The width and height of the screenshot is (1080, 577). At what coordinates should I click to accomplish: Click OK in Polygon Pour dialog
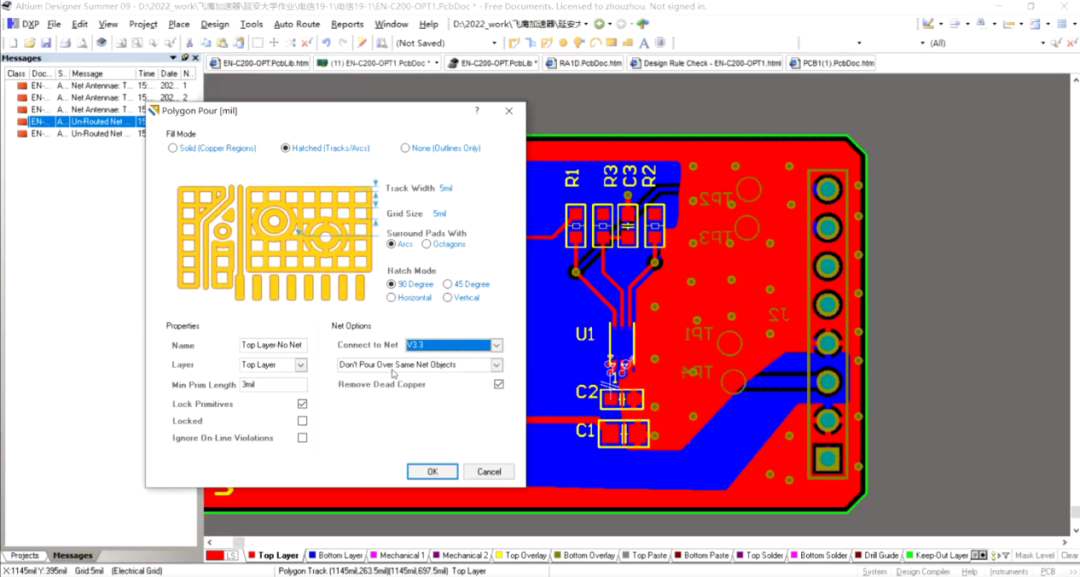click(x=433, y=472)
